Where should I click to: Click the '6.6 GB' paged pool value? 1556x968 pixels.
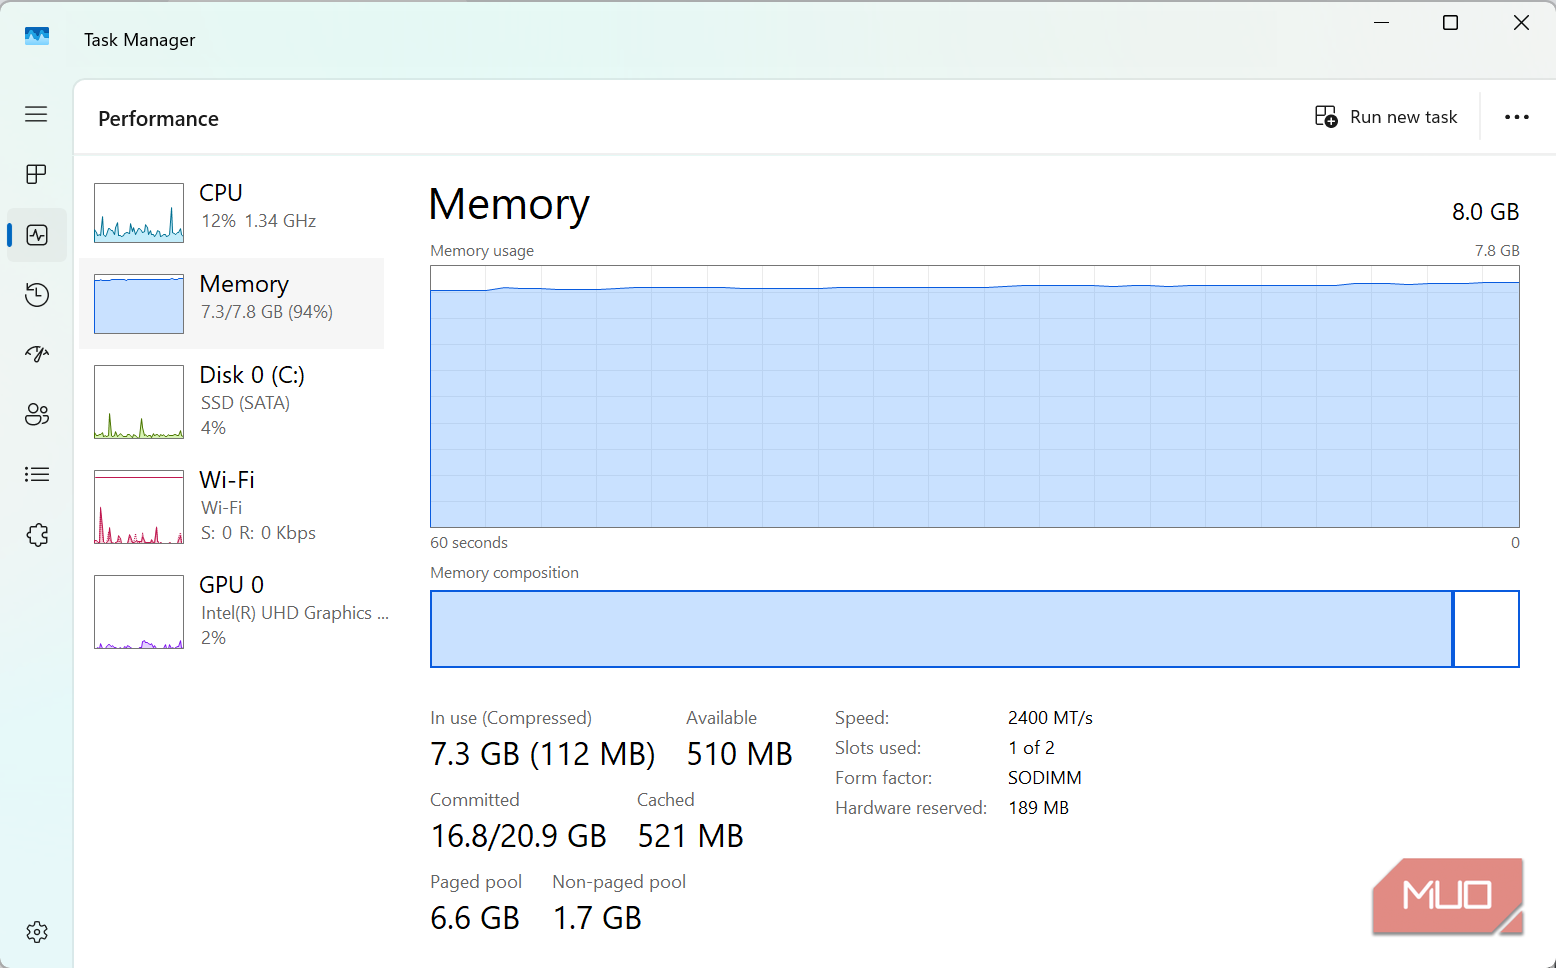tap(475, 918)
